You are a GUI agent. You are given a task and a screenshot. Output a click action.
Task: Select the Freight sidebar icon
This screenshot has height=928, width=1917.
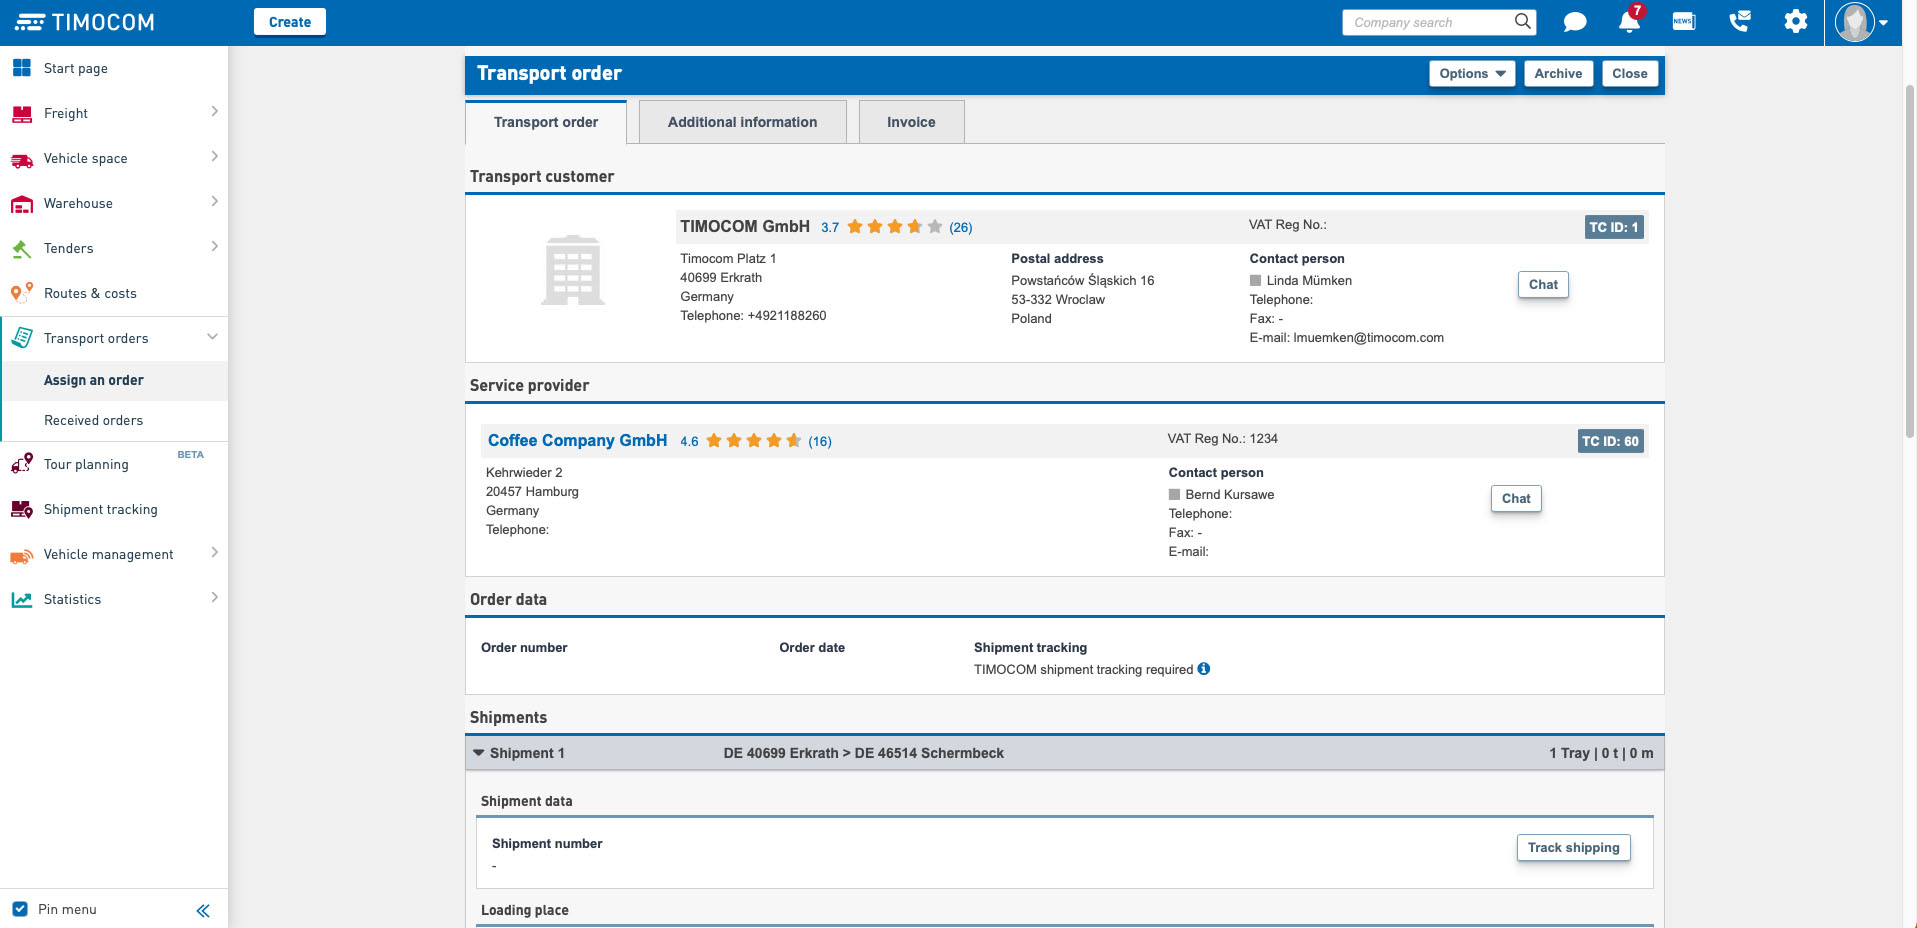tap(21, 113)
